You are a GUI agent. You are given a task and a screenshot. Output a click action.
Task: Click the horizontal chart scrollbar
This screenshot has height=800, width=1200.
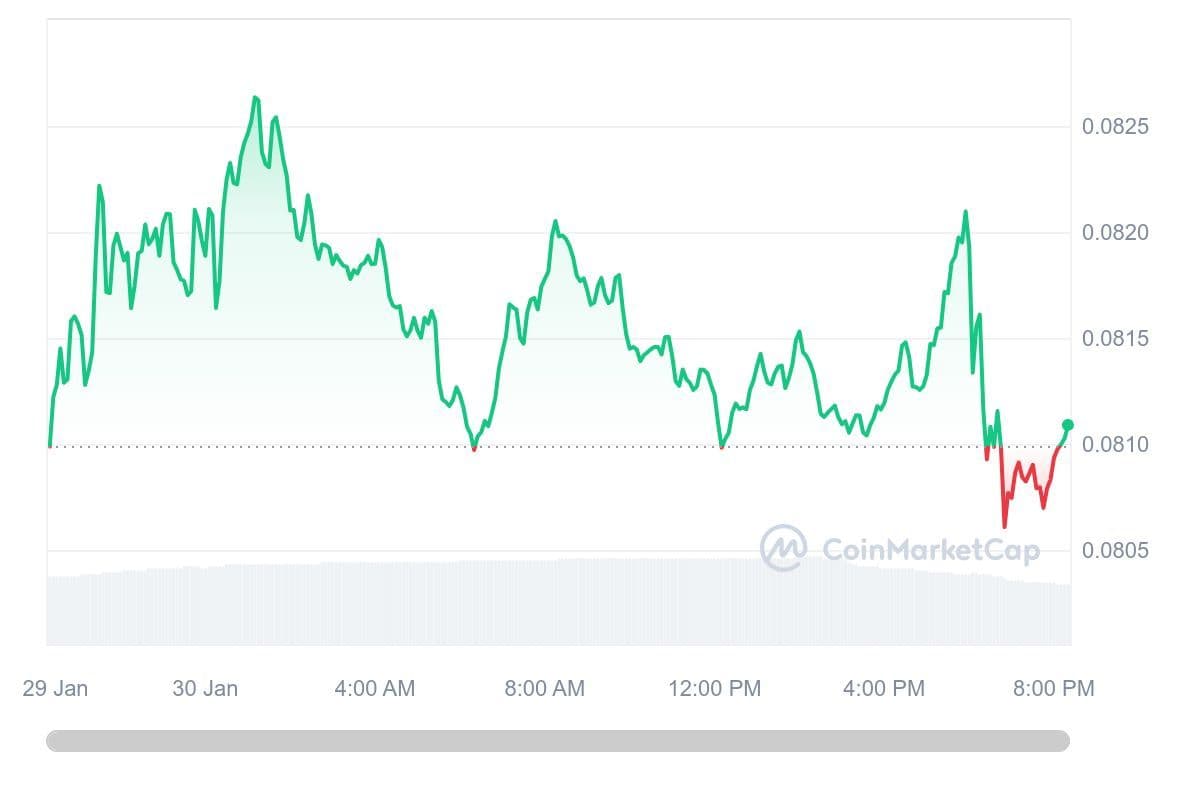[x=558, y=741]
